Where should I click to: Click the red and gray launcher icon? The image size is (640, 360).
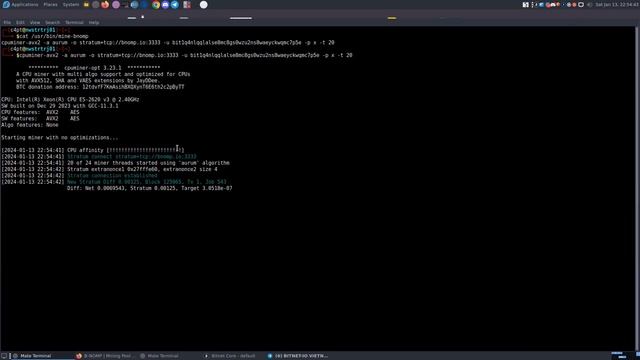187,5
